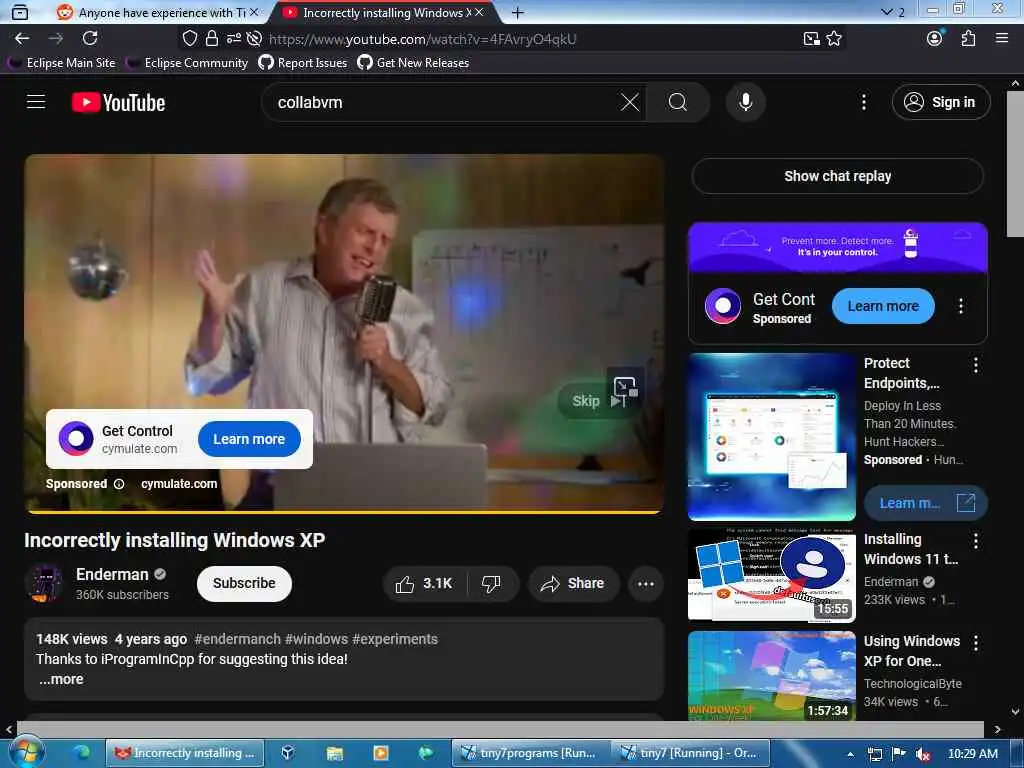Open a new browser tab
This screenshot has width=1024, height=768.
517,12
